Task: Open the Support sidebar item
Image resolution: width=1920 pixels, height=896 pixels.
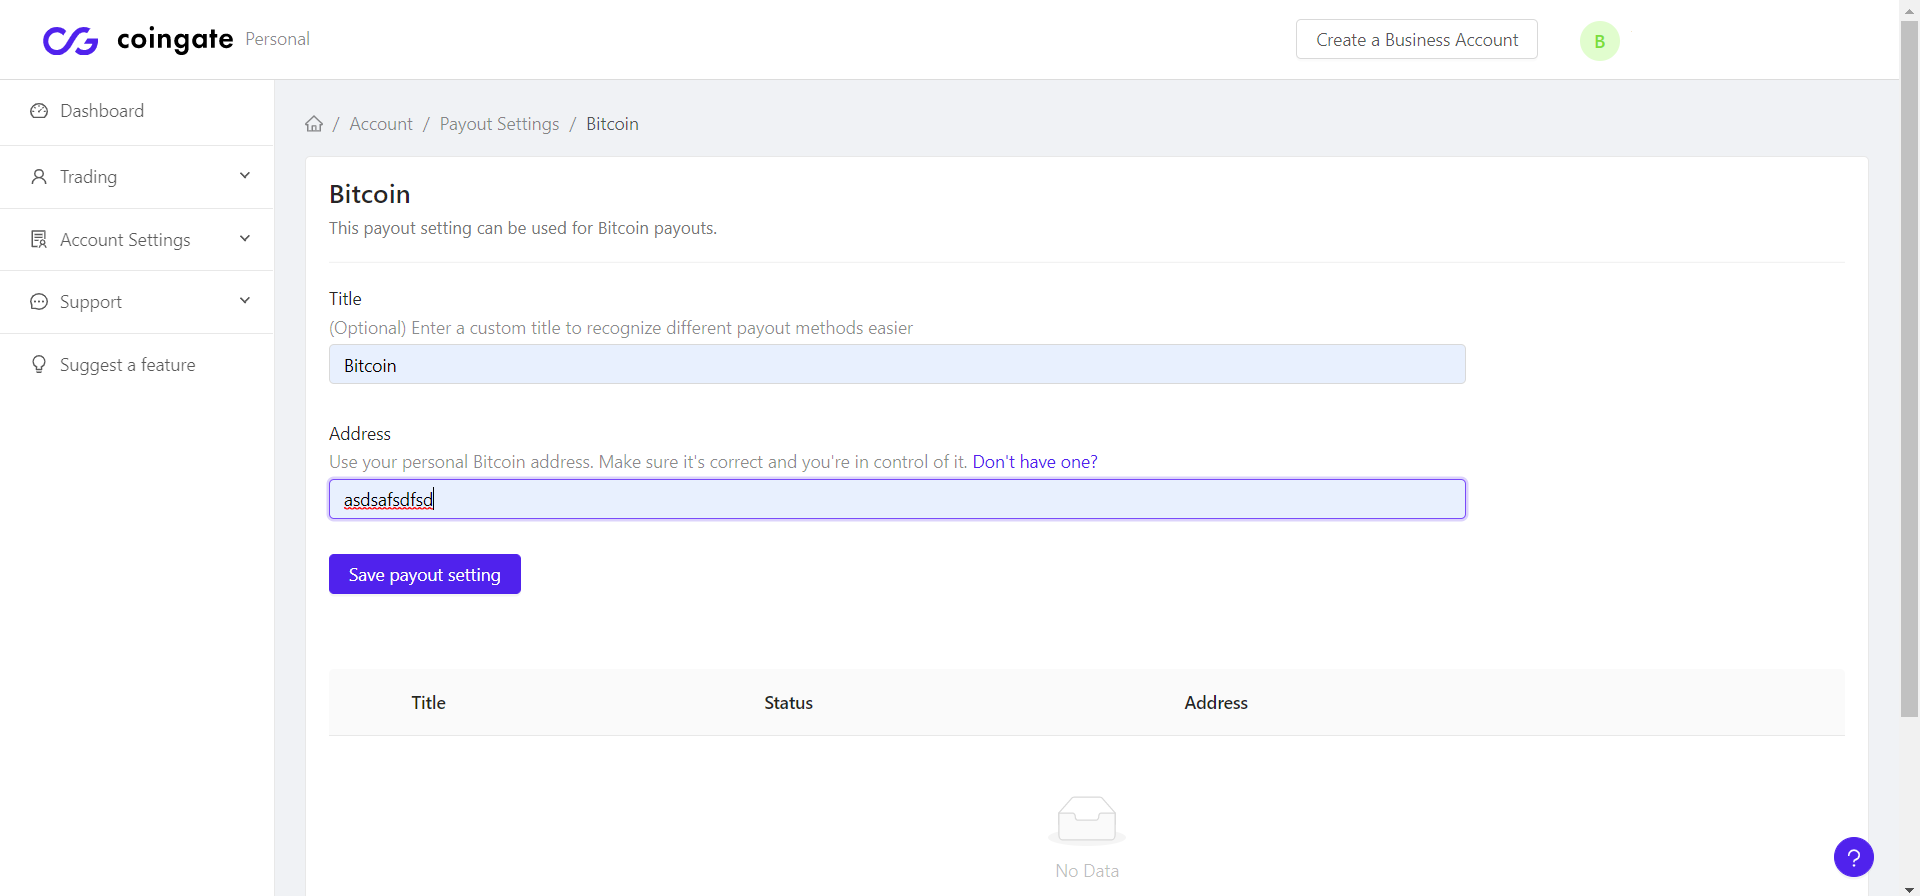Action: pyautogui.click(x=137, y=302)
